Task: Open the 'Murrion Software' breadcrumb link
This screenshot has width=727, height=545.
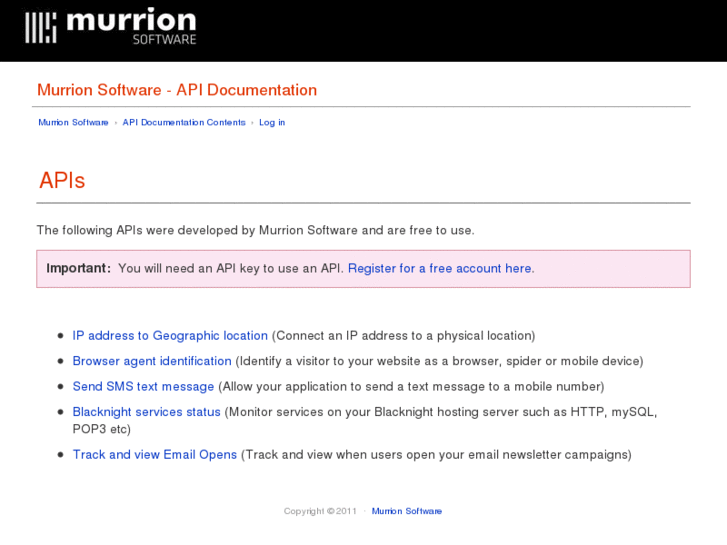Action: (x=73, y=122)
